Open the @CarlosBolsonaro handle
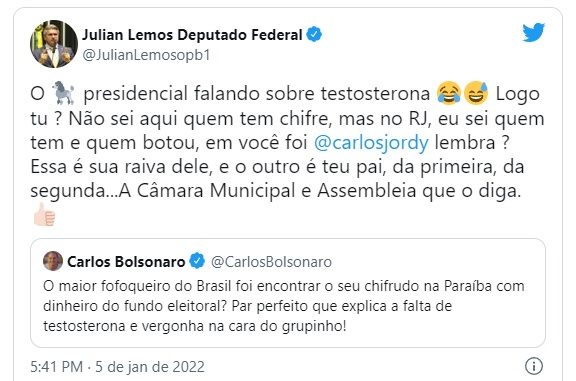The image size is (576, 381). tap(271, 262)
